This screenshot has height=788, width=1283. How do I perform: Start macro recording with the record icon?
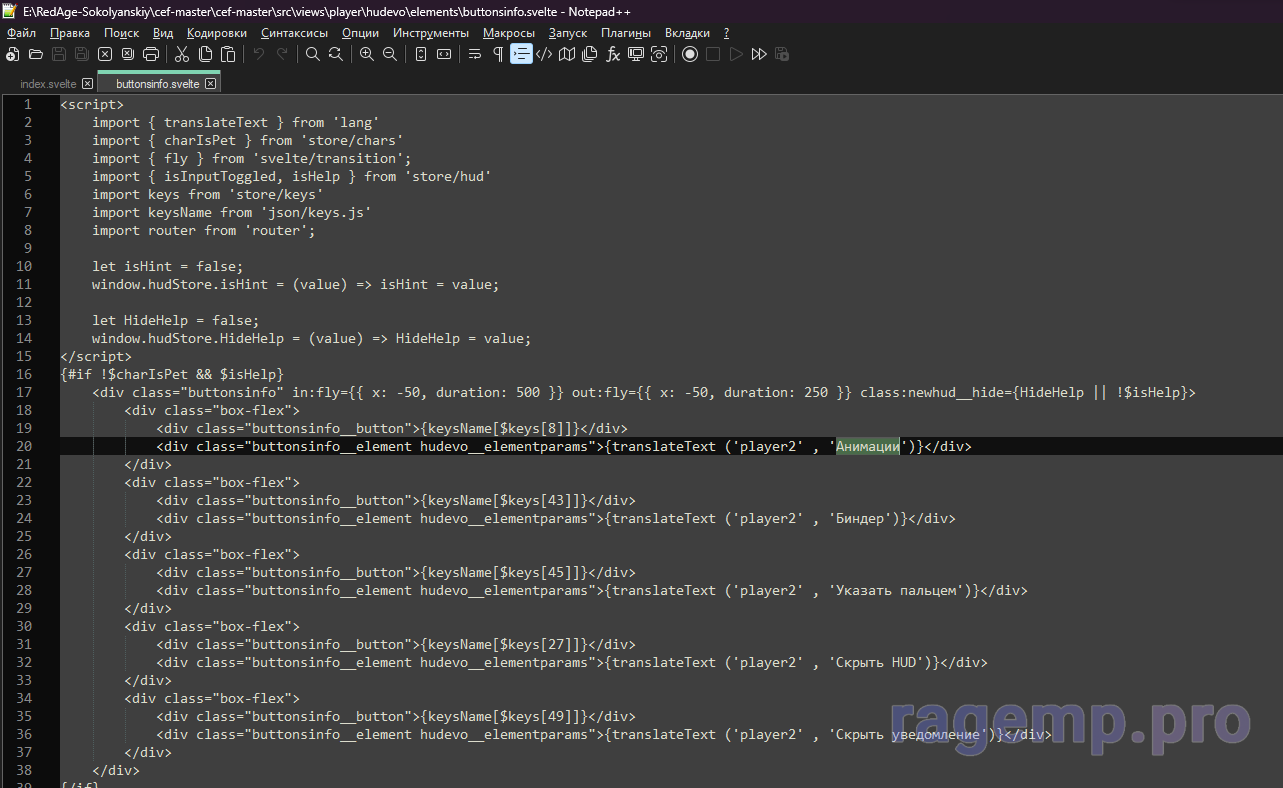pos(690,54)
